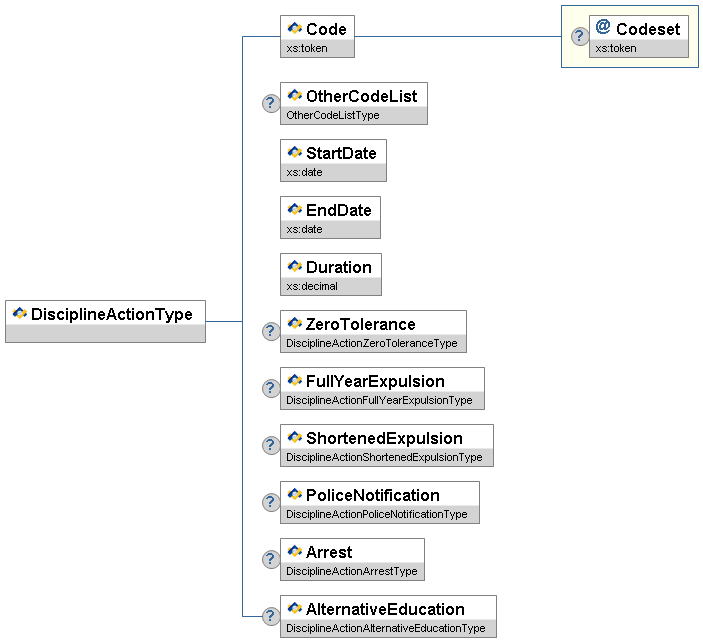This screenshot has height=642, width=703.
Task: Click the @ attribute icon on Codeset
Action: 603,28
